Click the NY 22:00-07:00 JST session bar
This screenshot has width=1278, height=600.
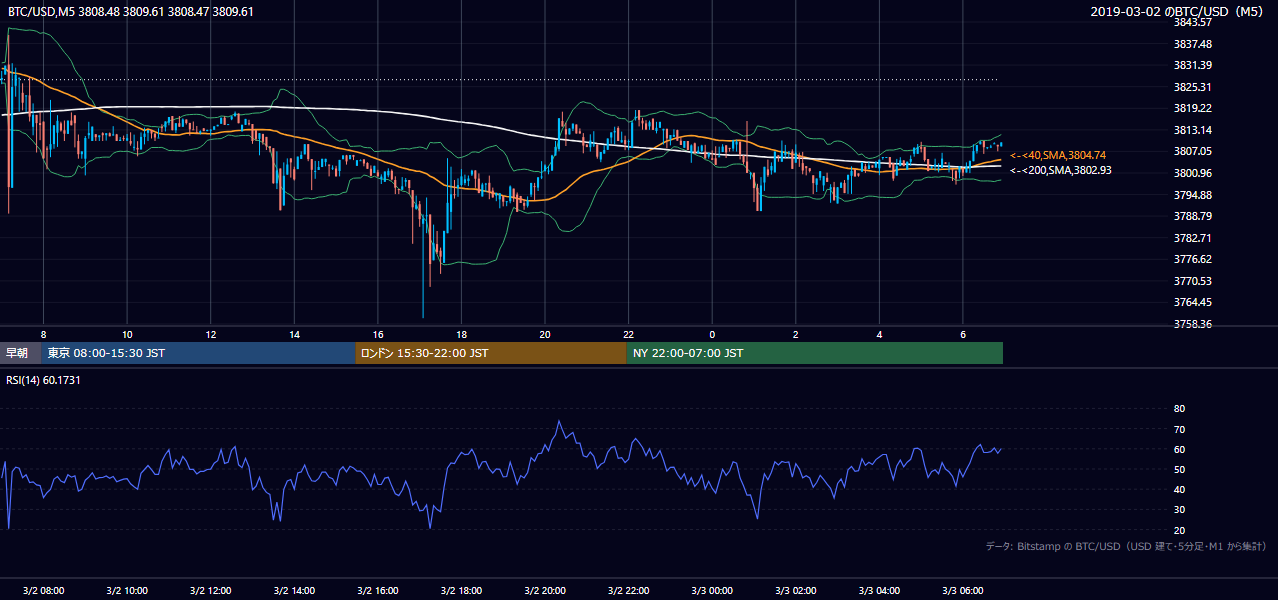815,353
